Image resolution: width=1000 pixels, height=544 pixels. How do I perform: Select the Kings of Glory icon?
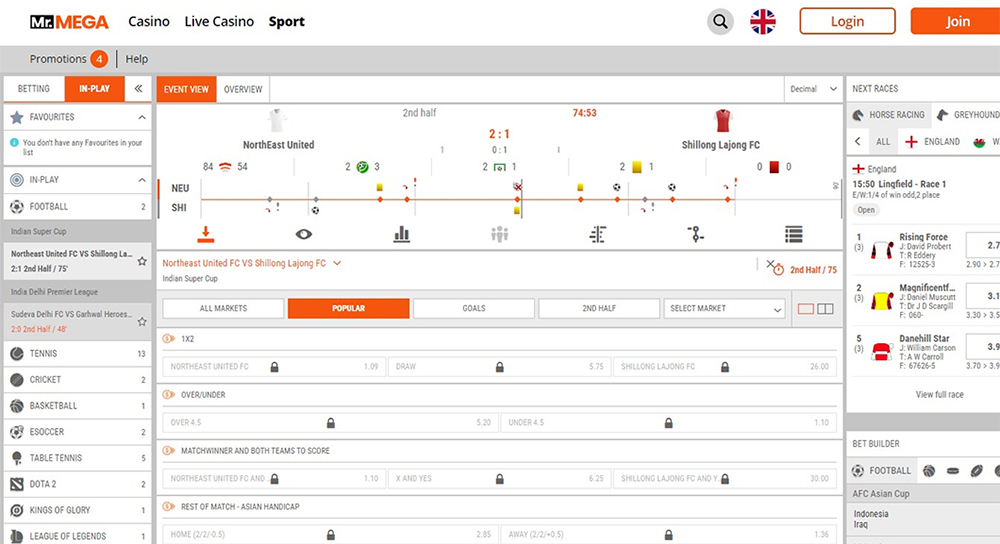click(17, 510)
